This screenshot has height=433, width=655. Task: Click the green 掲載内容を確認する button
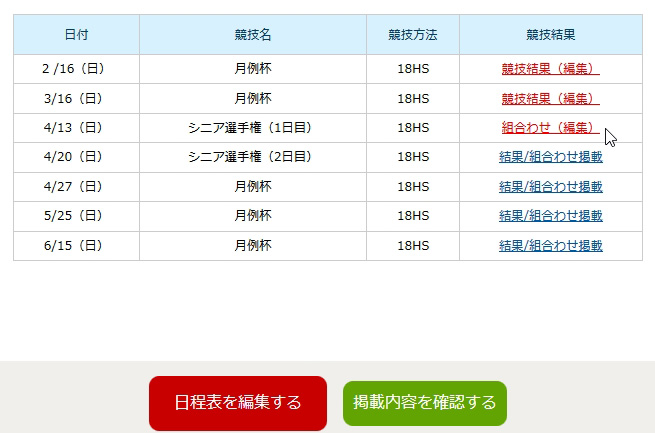coord(425,403)
